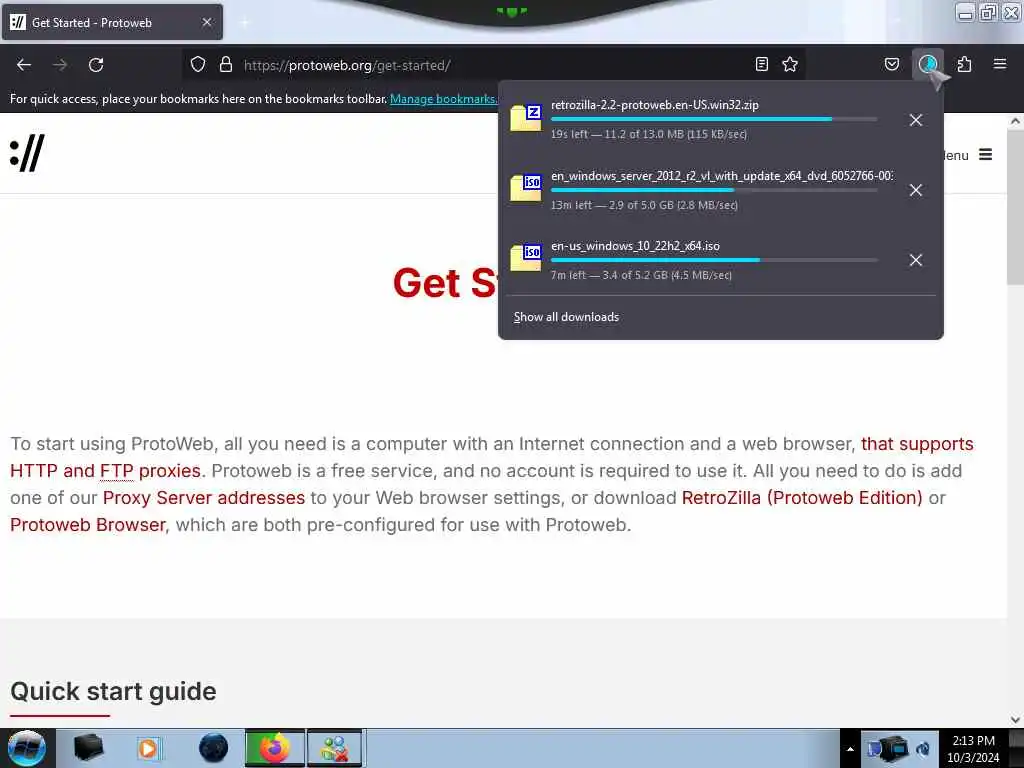Image resolution: width=1024 pixels, height=768 pixels.
Task: Bookmark this page with the star
Action: (x=790, y=64)
